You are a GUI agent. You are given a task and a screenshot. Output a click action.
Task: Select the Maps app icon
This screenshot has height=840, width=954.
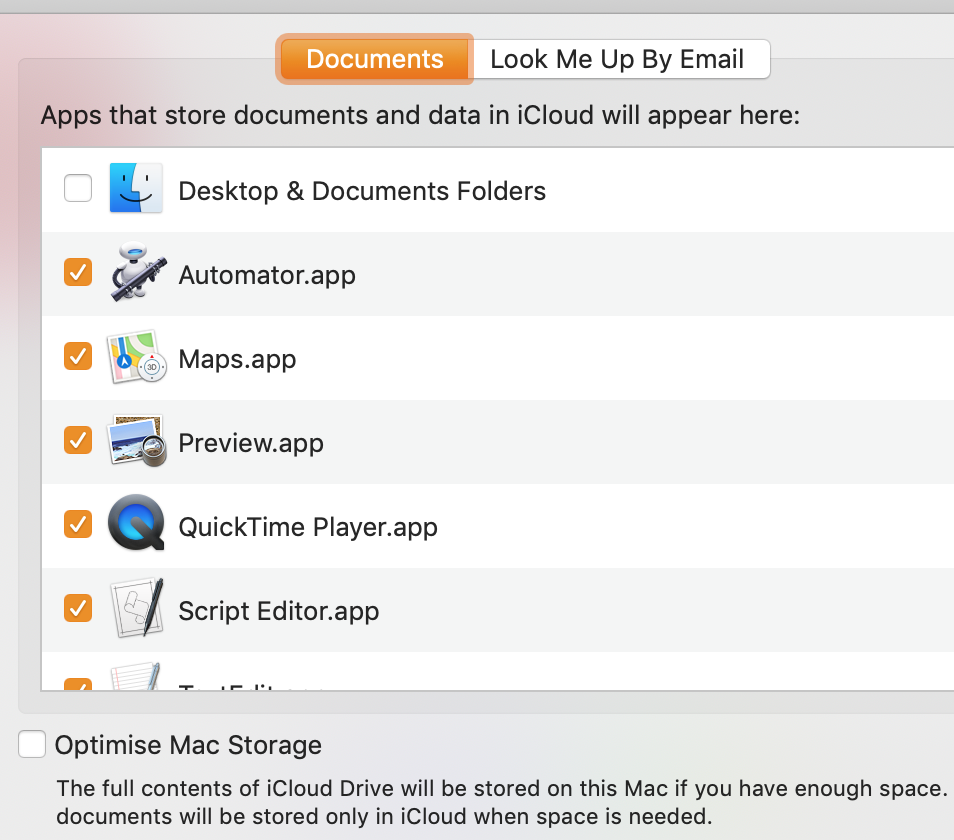pyautogui.click(x=136, y=356)
